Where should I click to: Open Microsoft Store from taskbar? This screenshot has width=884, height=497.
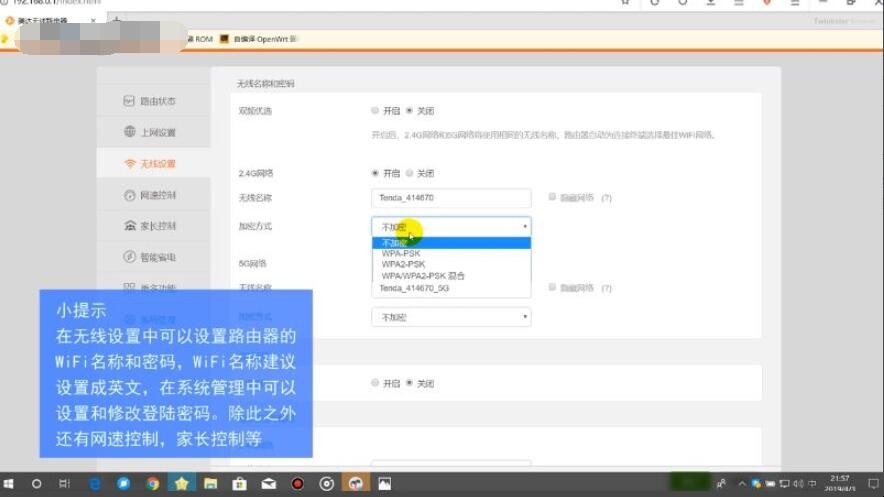tap(240, 483)
